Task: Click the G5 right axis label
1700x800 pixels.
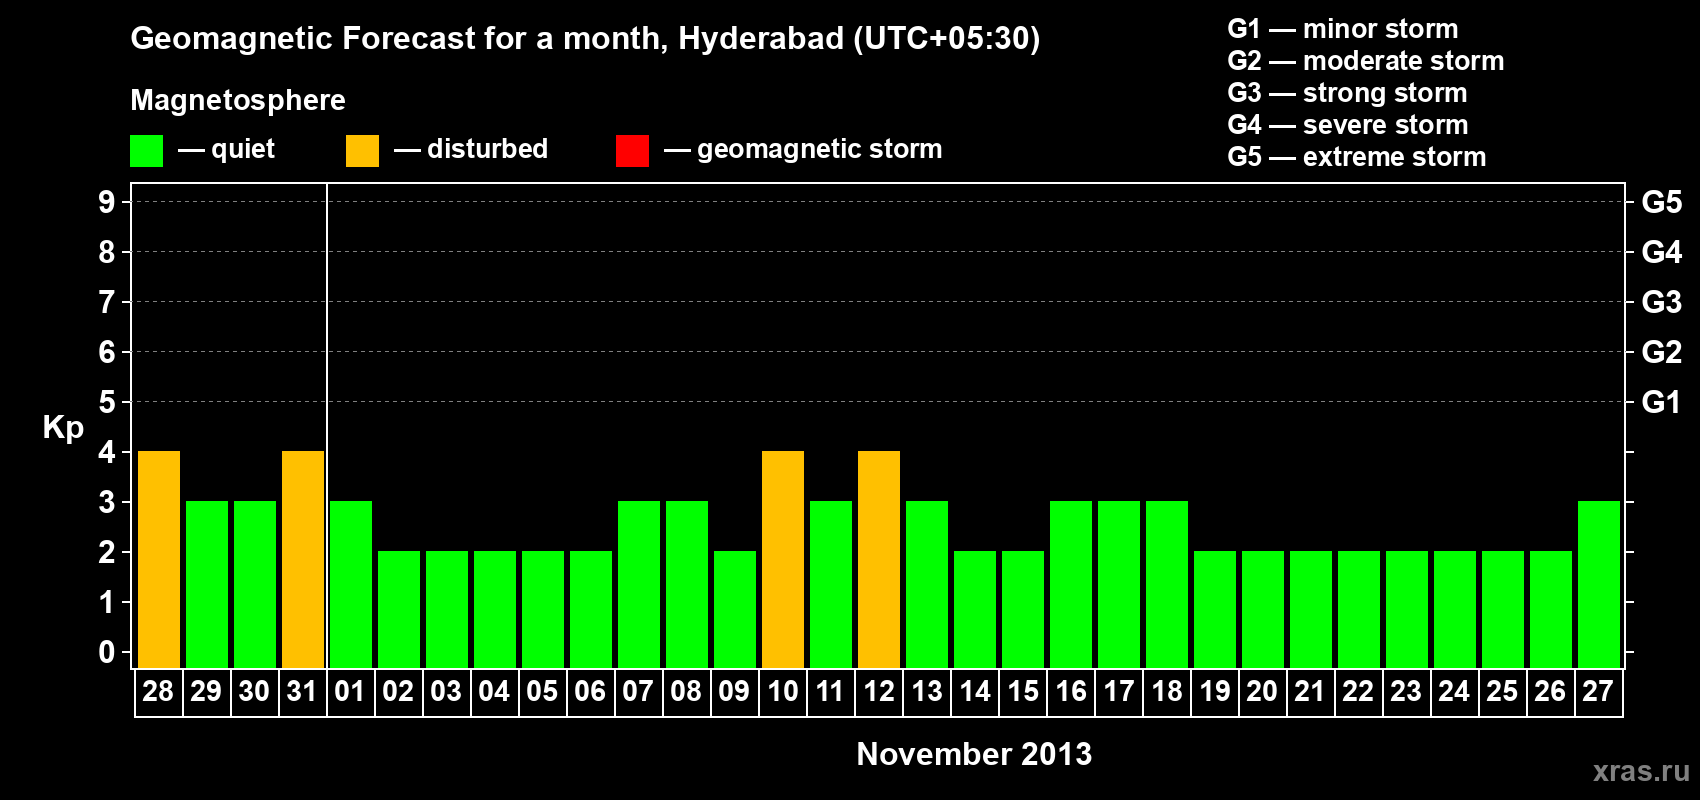Action: point(1662,202)
